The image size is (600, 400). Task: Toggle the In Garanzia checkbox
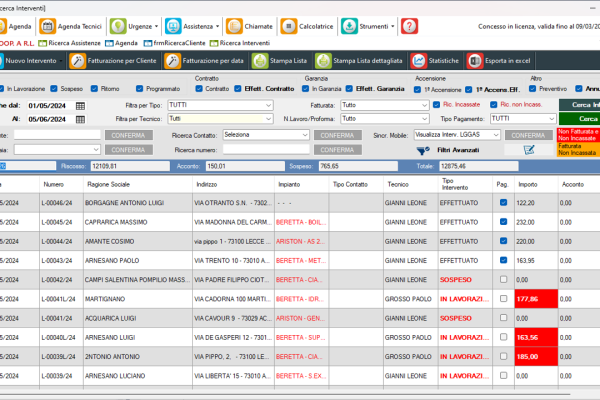pyautogui.click(x=305, y=89)
